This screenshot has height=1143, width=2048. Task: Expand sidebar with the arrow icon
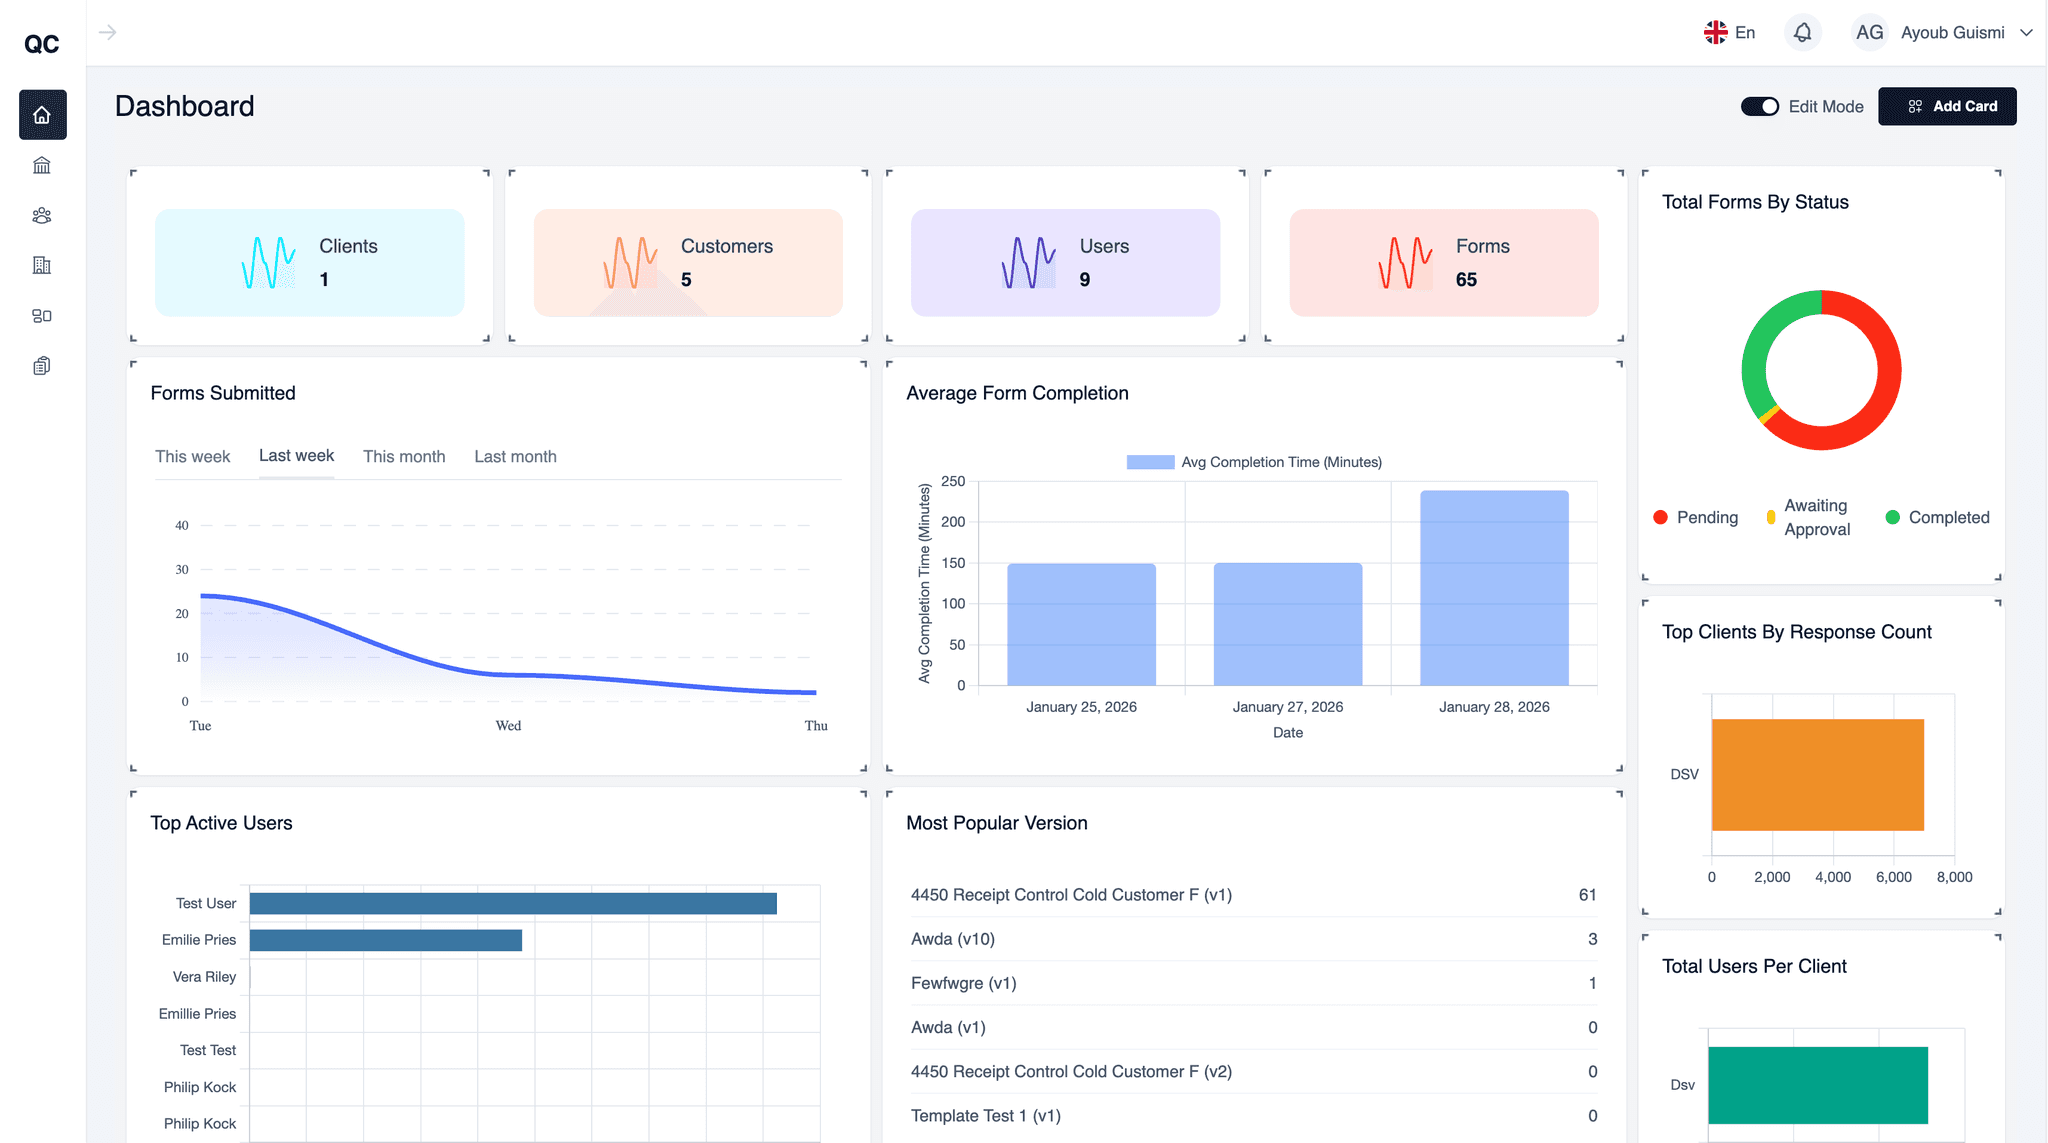pos(108,33)
